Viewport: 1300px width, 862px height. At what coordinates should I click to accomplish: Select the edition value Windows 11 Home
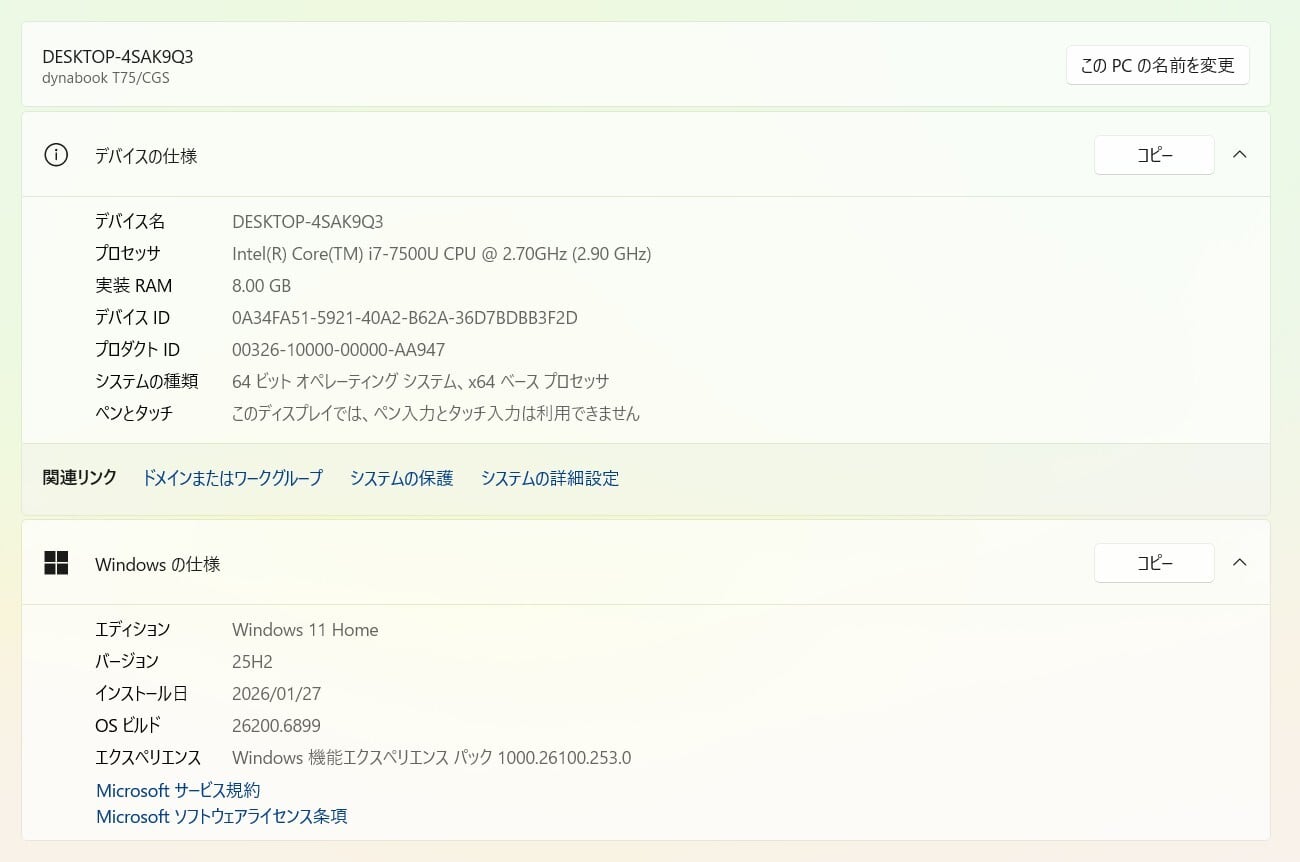305,629
